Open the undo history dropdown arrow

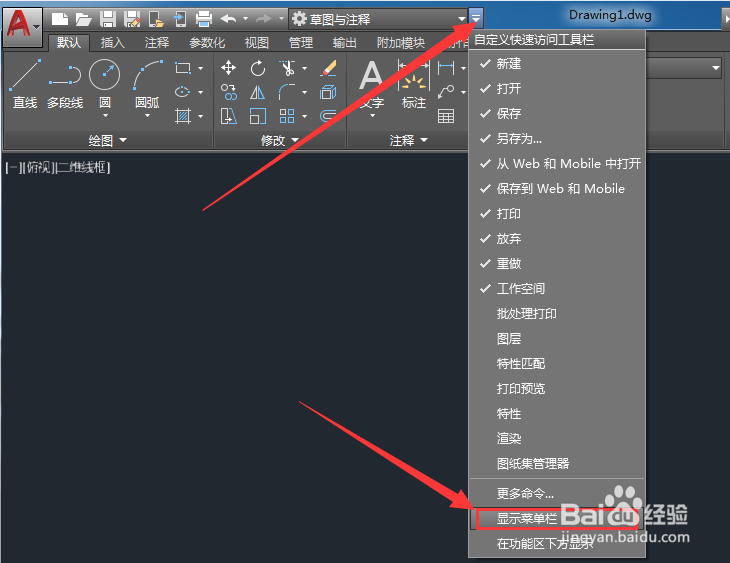pos(245,19)
